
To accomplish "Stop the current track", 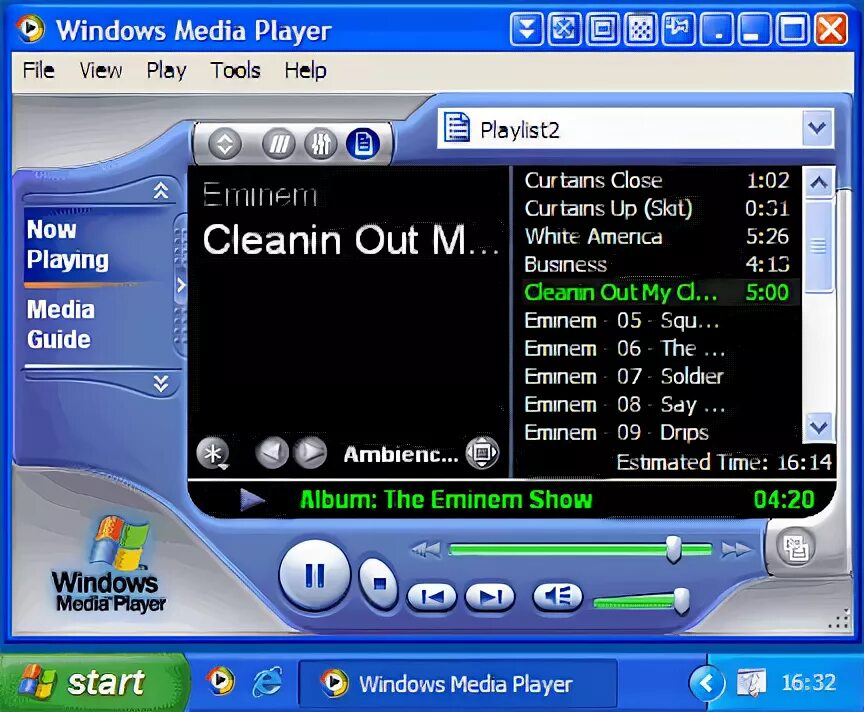I will (x=379, y=584).
